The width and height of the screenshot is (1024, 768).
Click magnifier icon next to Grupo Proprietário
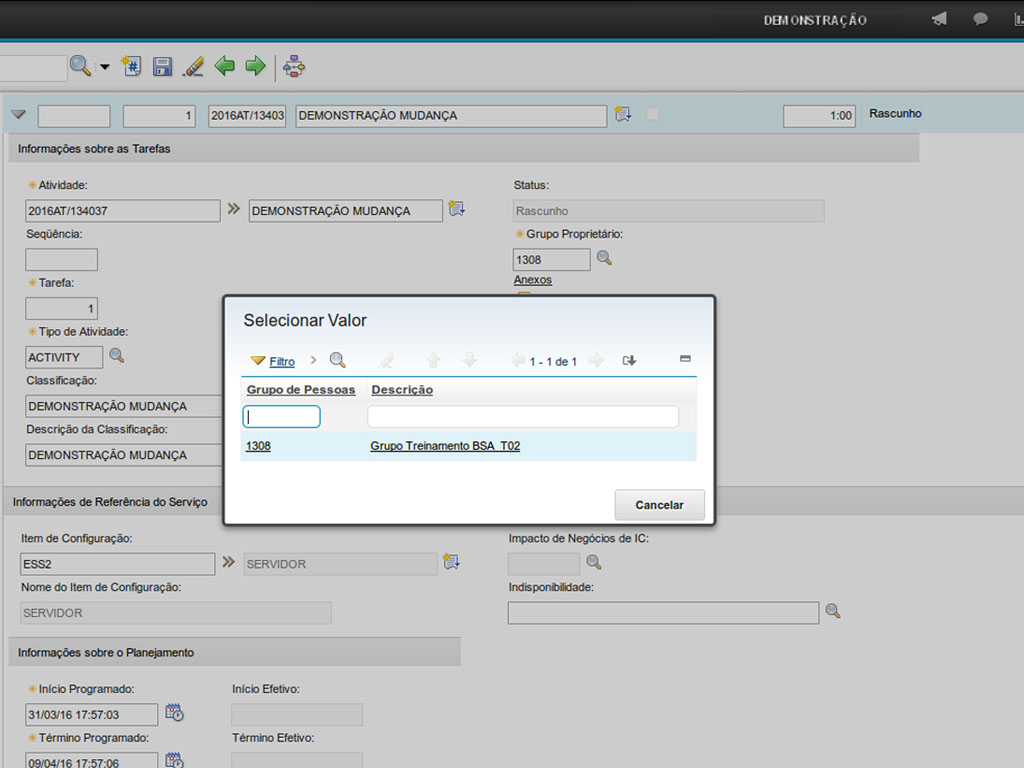coord(604,258)
